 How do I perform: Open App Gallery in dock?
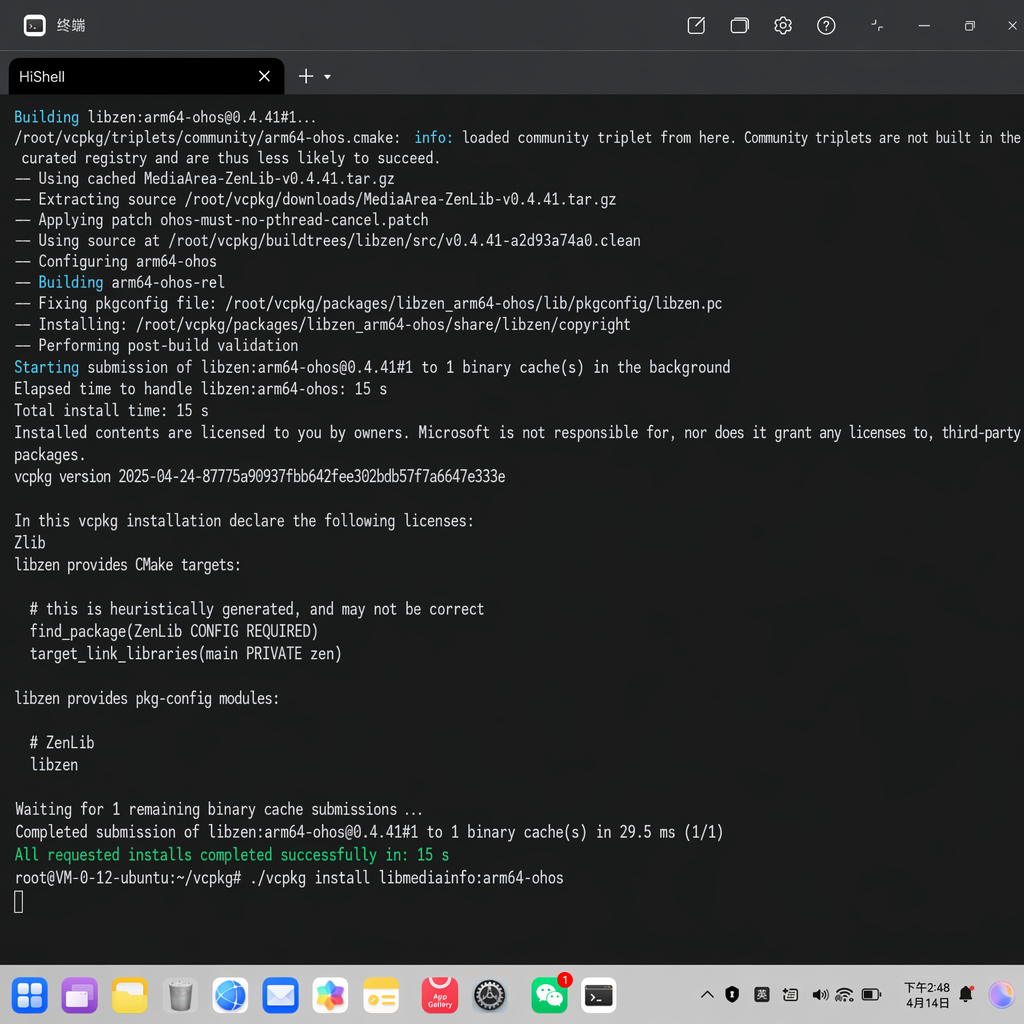tap(440, 995)
